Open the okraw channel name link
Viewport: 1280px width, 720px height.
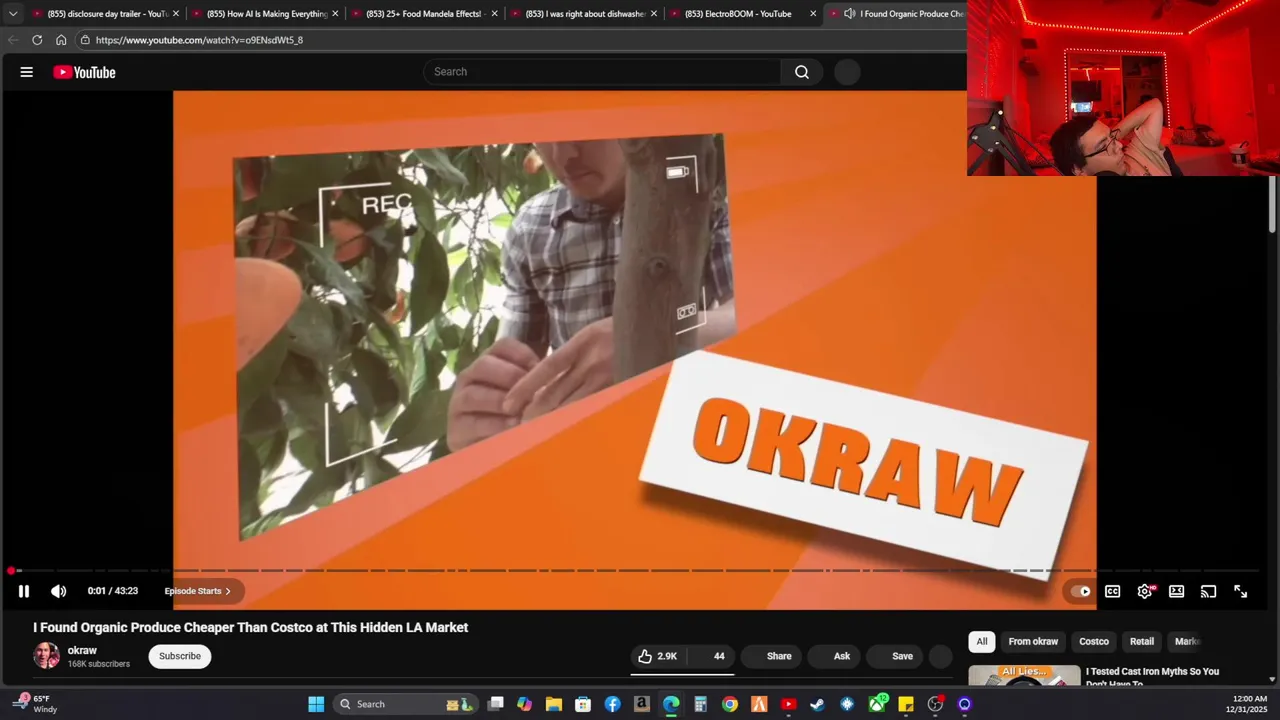tap(82, 650)
